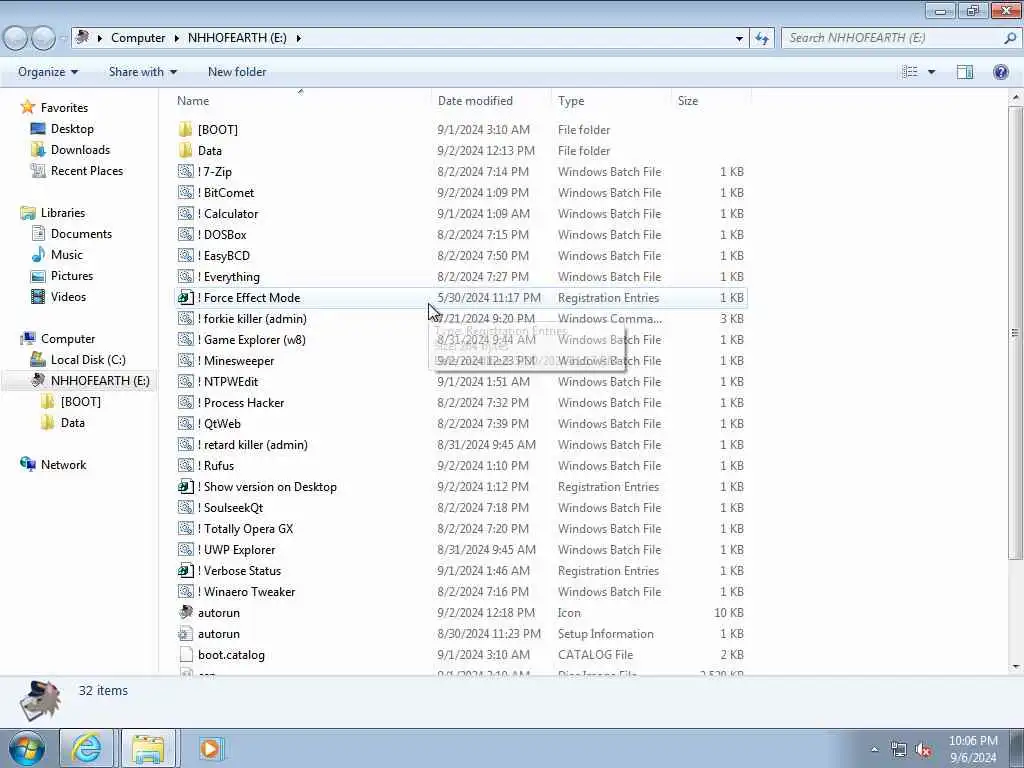Click the file list vertical scrollbar
Image resolution: width=1024 pixels, height=768 pixels.
coord(1016,333)
